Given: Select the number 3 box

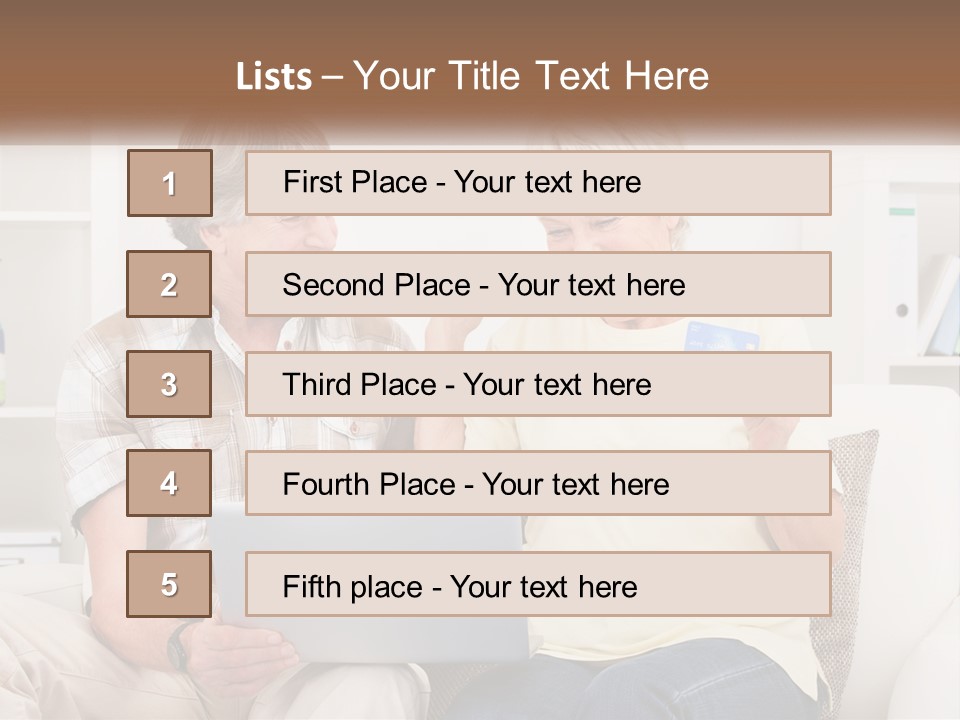Looking at the screenshot, I should tap(170, 384).
